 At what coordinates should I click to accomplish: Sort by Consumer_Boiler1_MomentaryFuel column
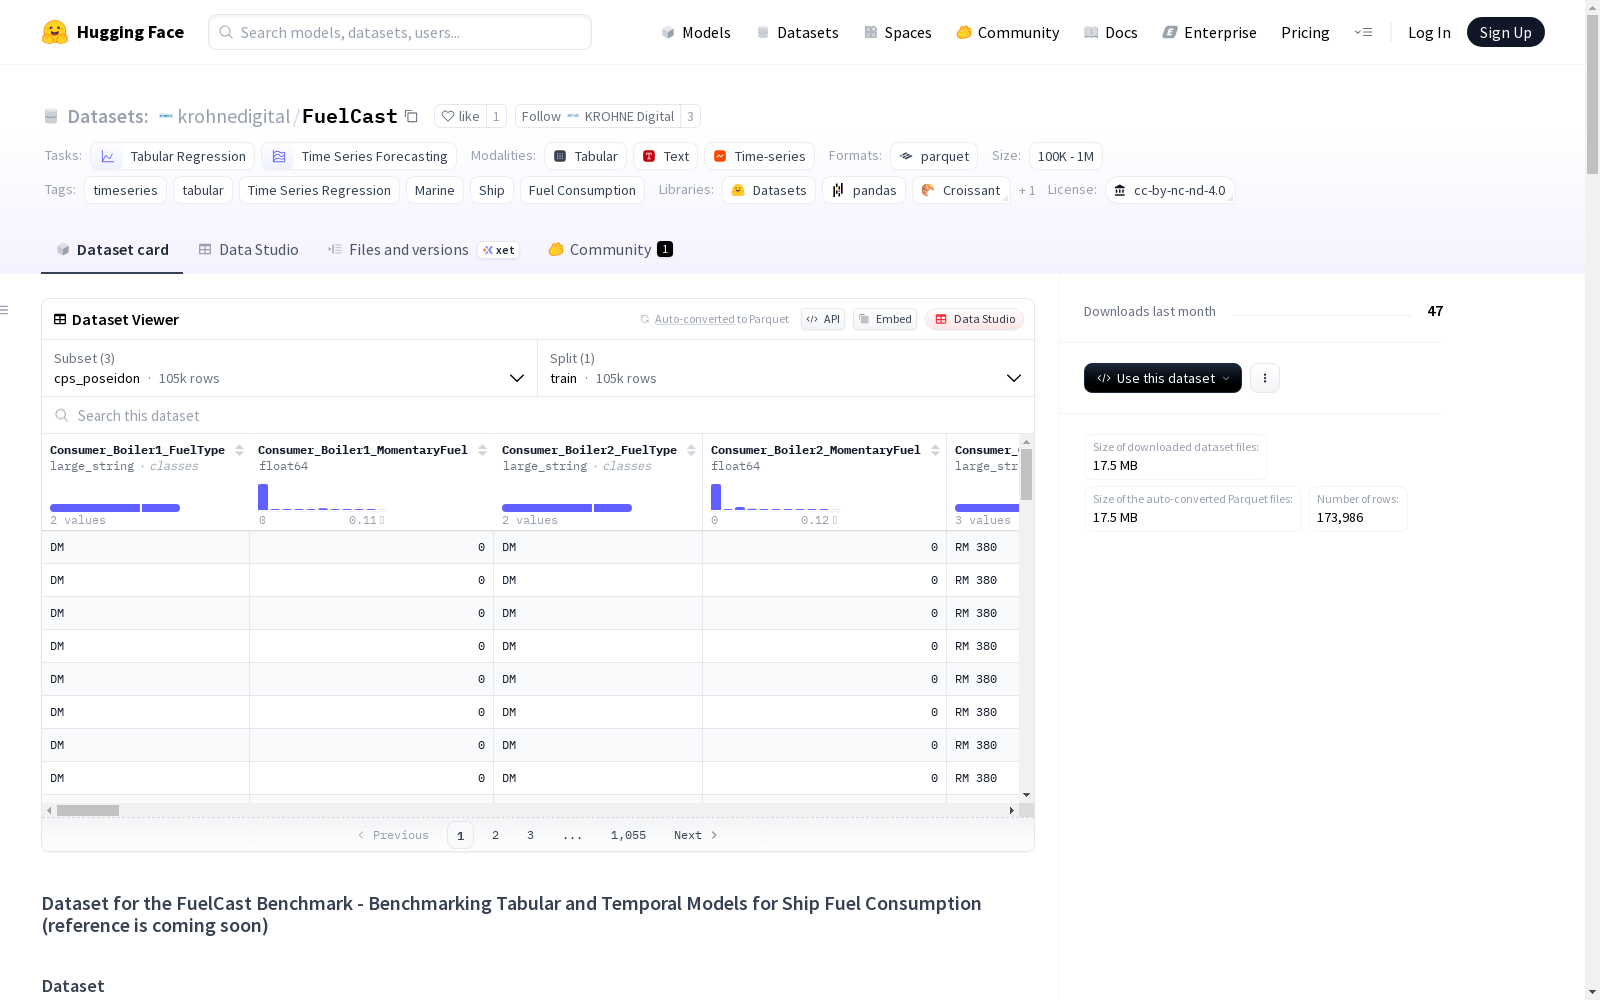pyautogui.click(x=482, y=450)
